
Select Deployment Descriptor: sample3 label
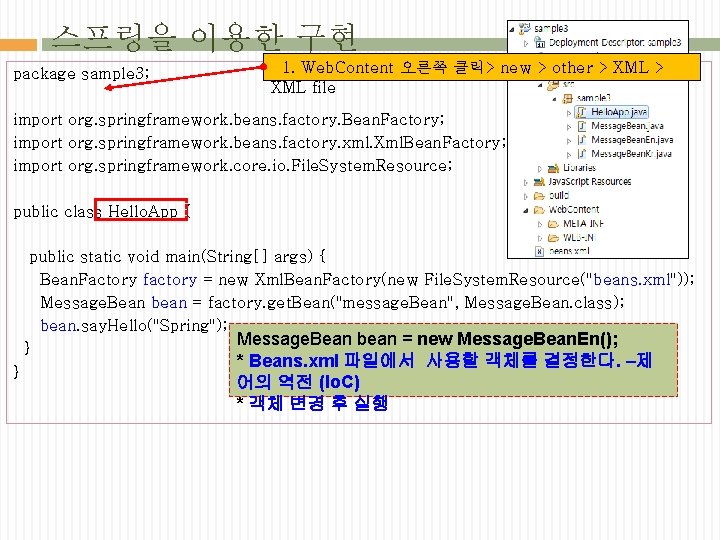click(x=615, y=43)
